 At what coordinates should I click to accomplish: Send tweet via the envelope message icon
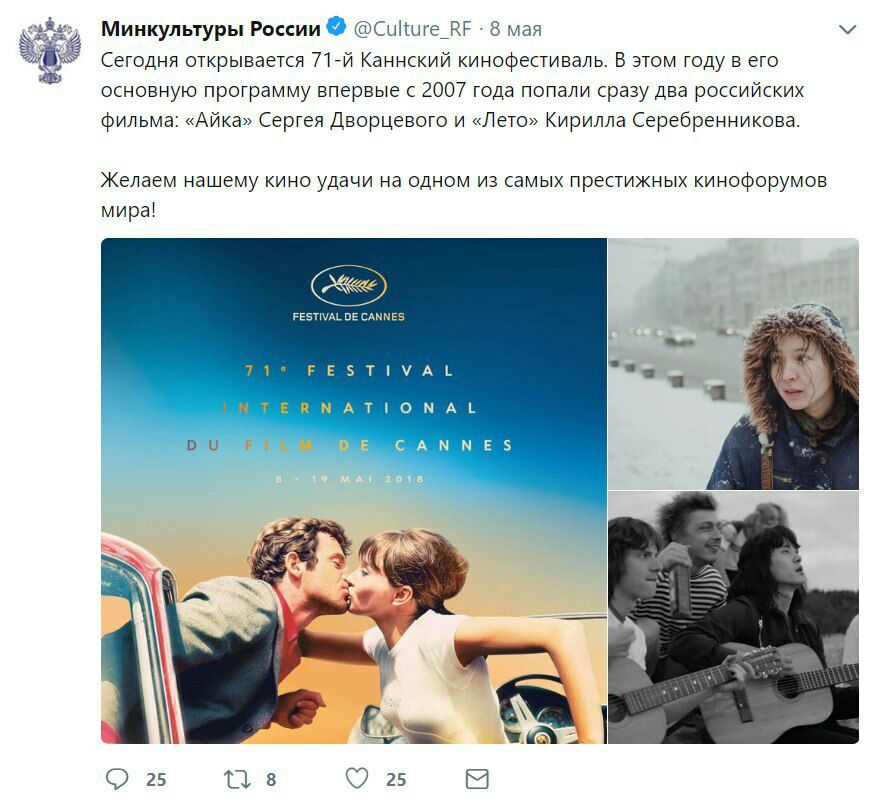pos(477,779)
